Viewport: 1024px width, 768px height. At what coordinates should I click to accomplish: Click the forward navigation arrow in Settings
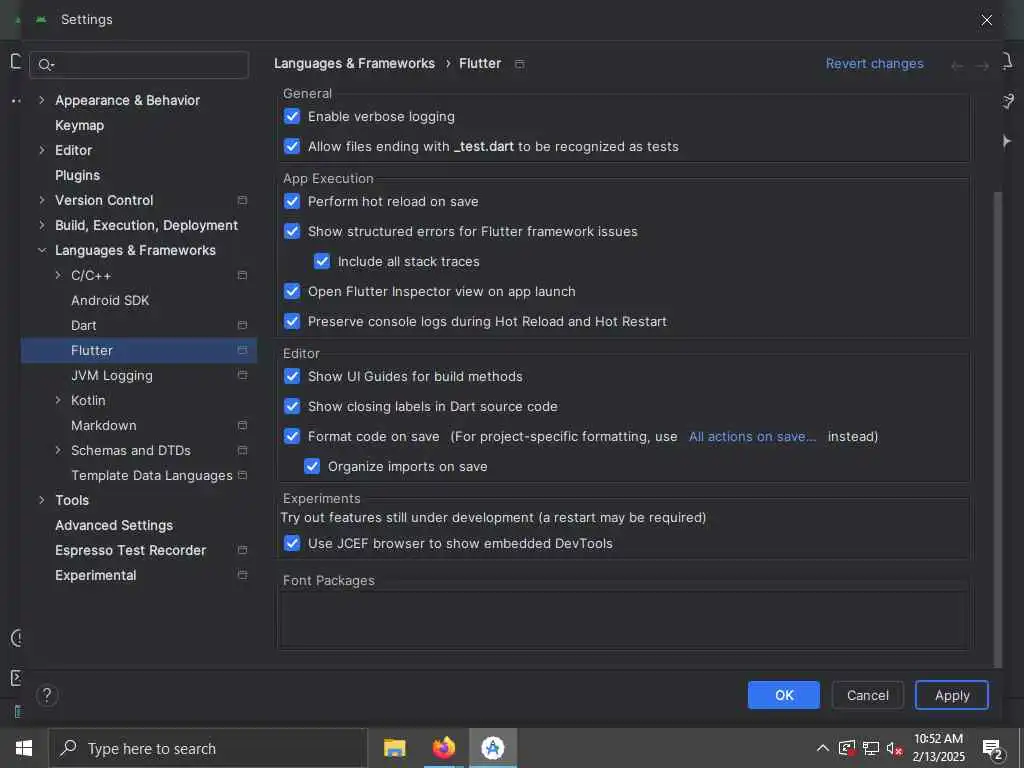click(982, 65)
